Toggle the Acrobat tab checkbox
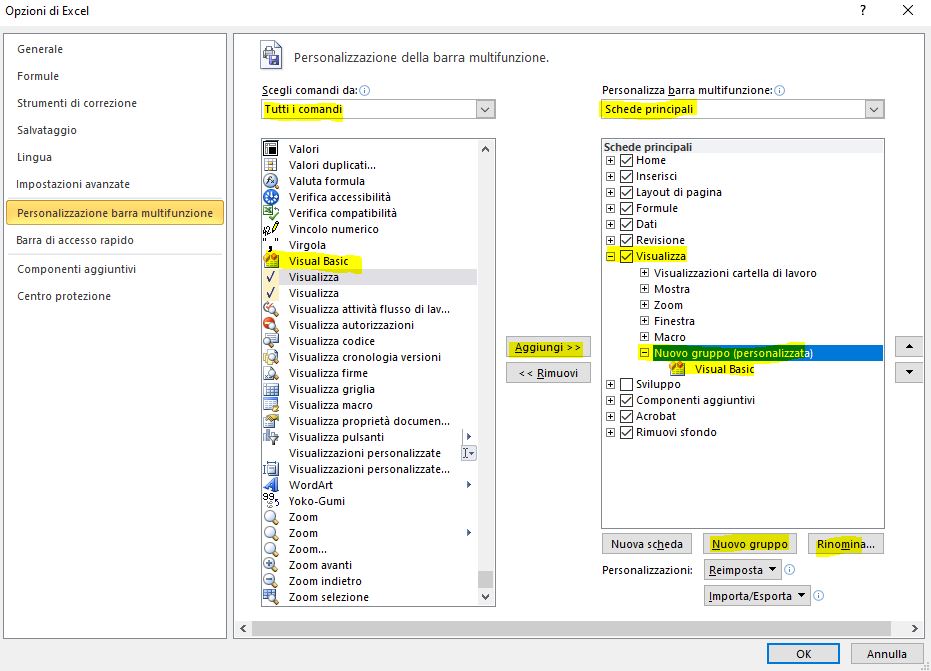This screenshot has width=931, height=671. (x=626, y=416)
